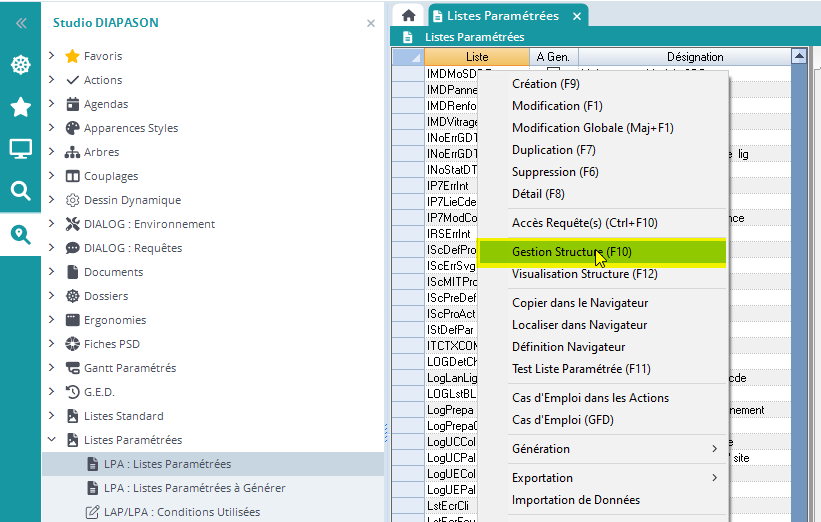Click the magnifying glass search sidebar icon
The image size is (821, 522).
click(x=20, y=191)
